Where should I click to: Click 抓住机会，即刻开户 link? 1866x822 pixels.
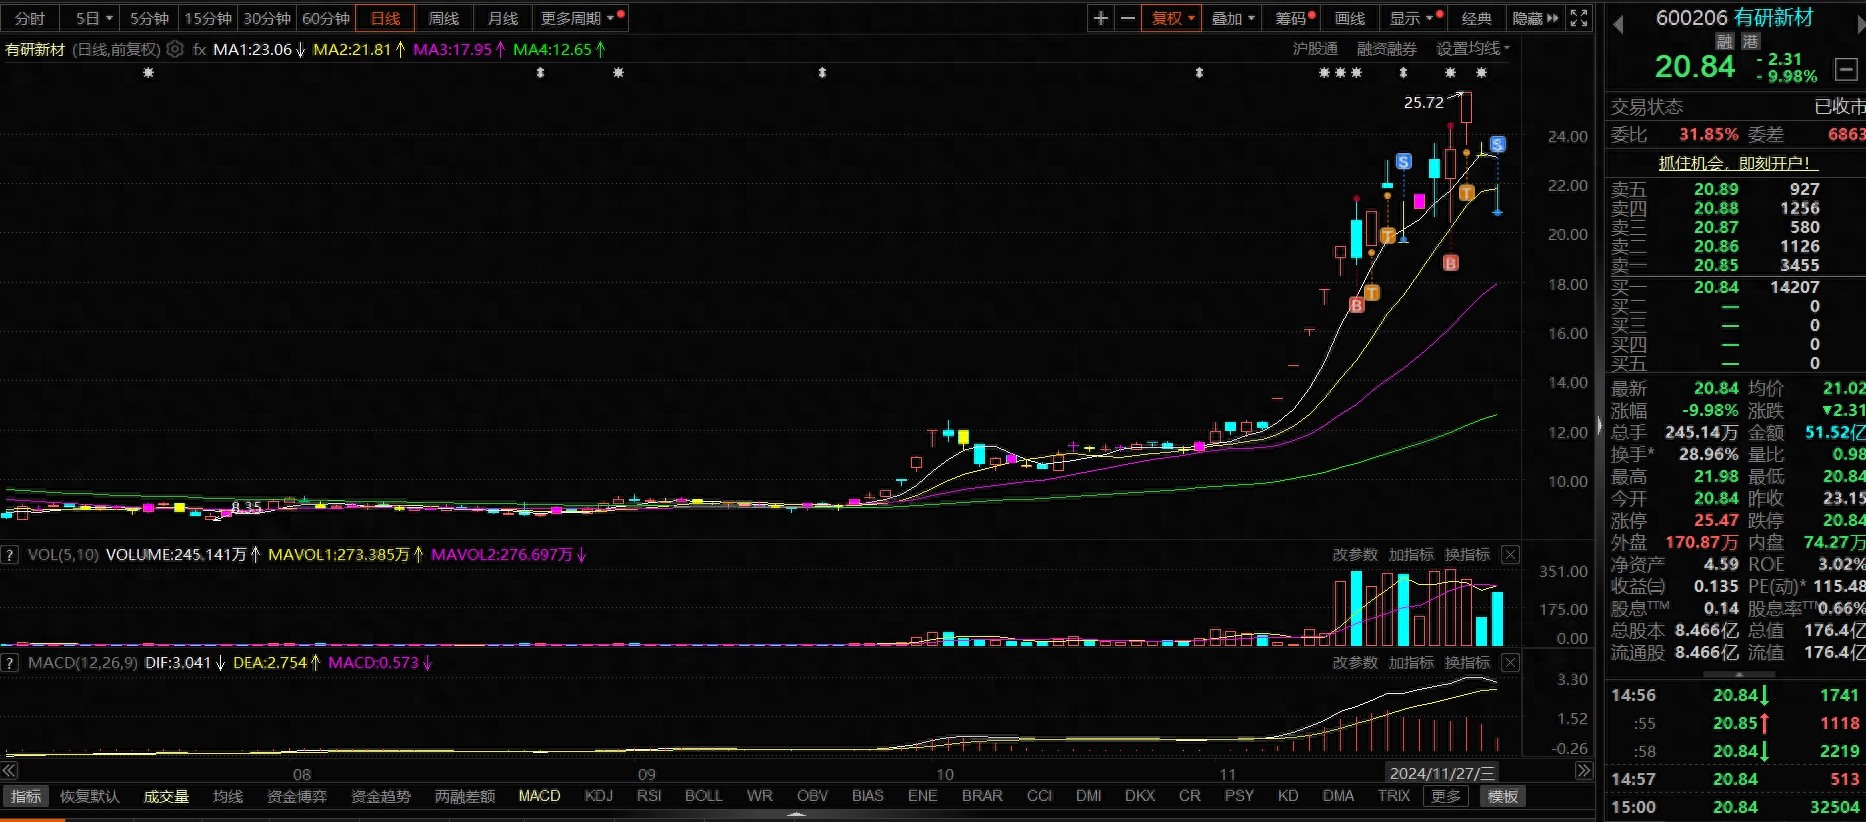[1734, 163]
